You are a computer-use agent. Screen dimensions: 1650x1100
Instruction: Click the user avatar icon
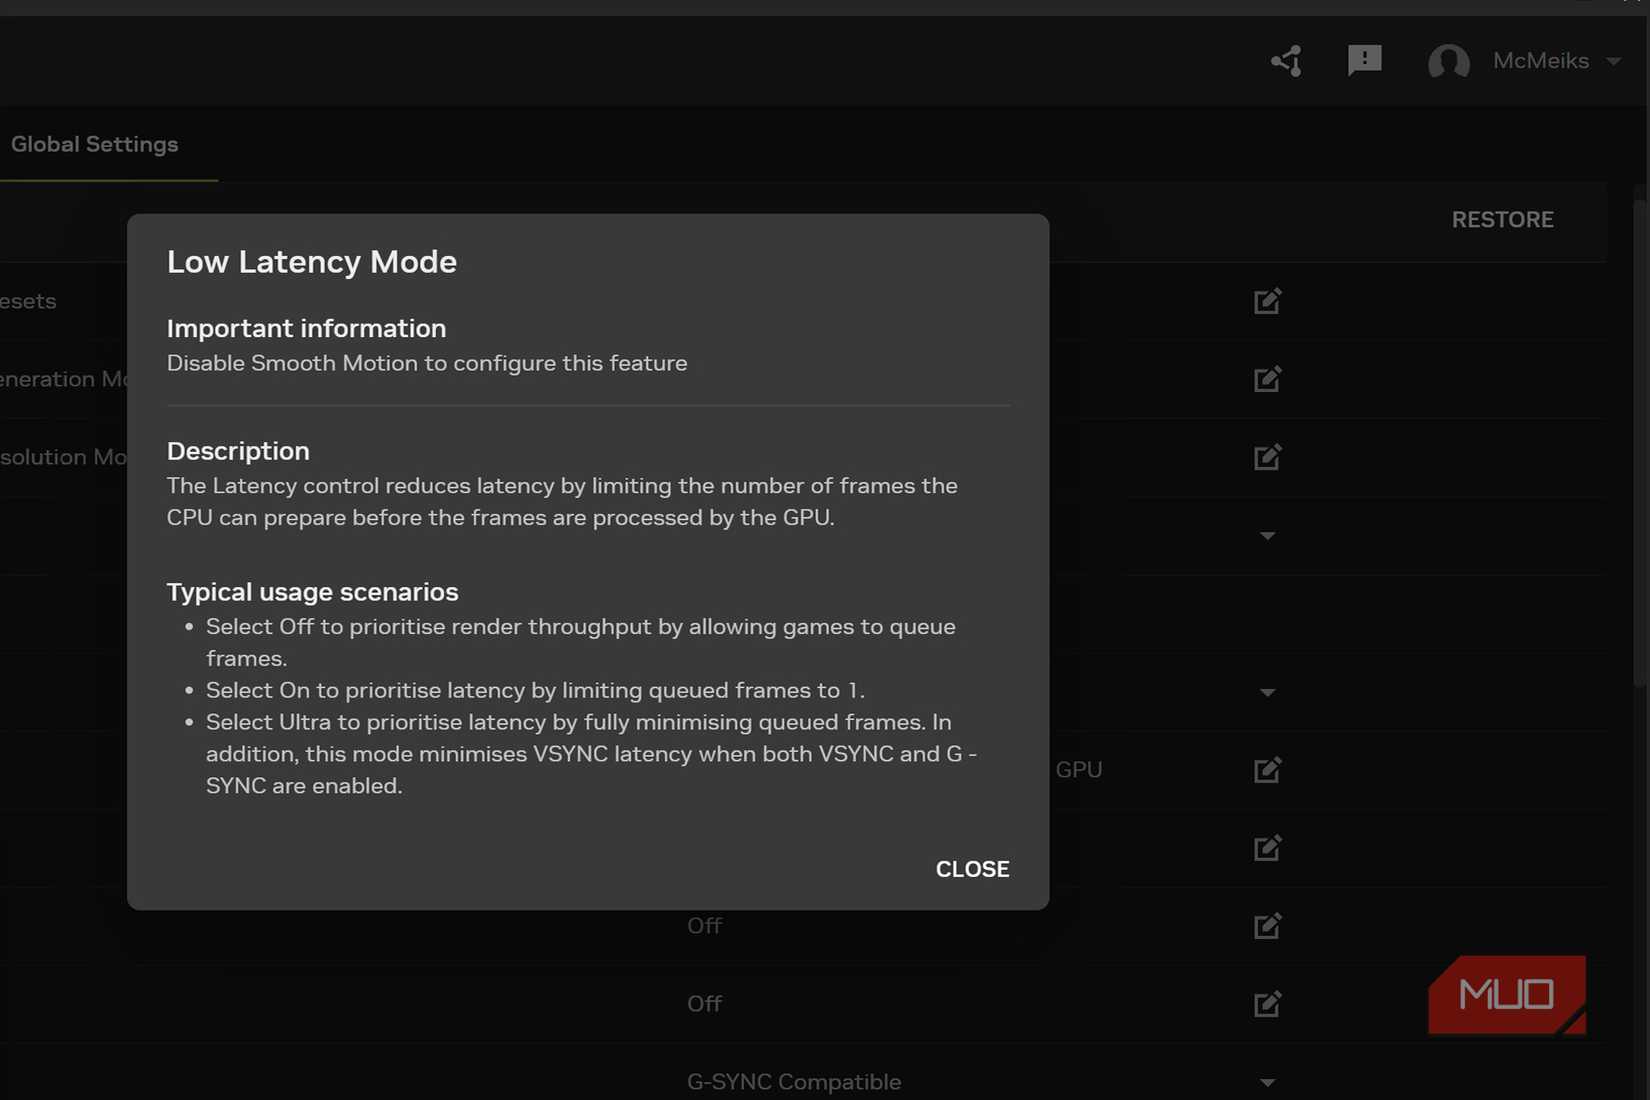tap(1448, 61)
